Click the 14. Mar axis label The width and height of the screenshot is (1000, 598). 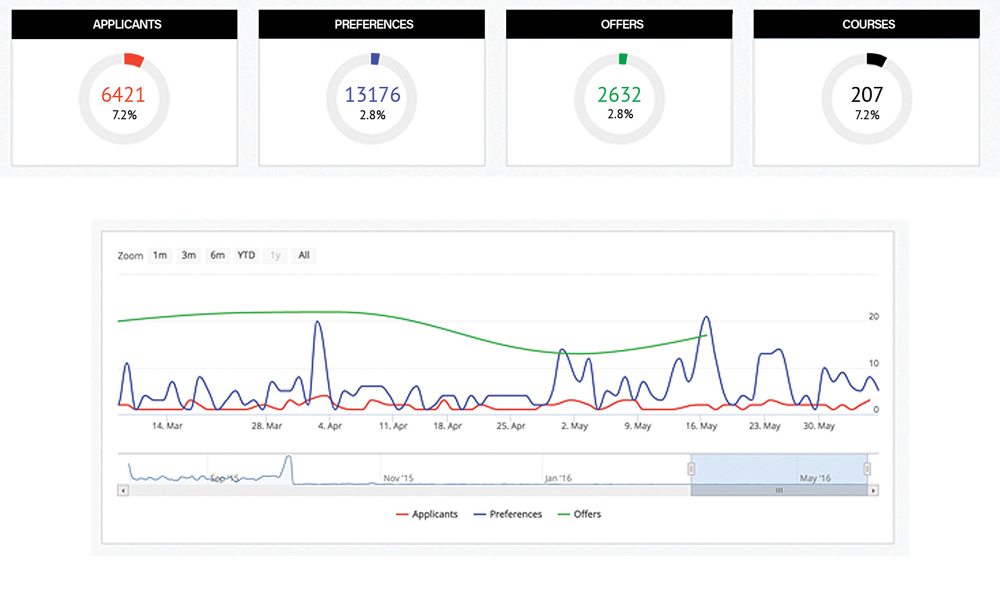167,426
